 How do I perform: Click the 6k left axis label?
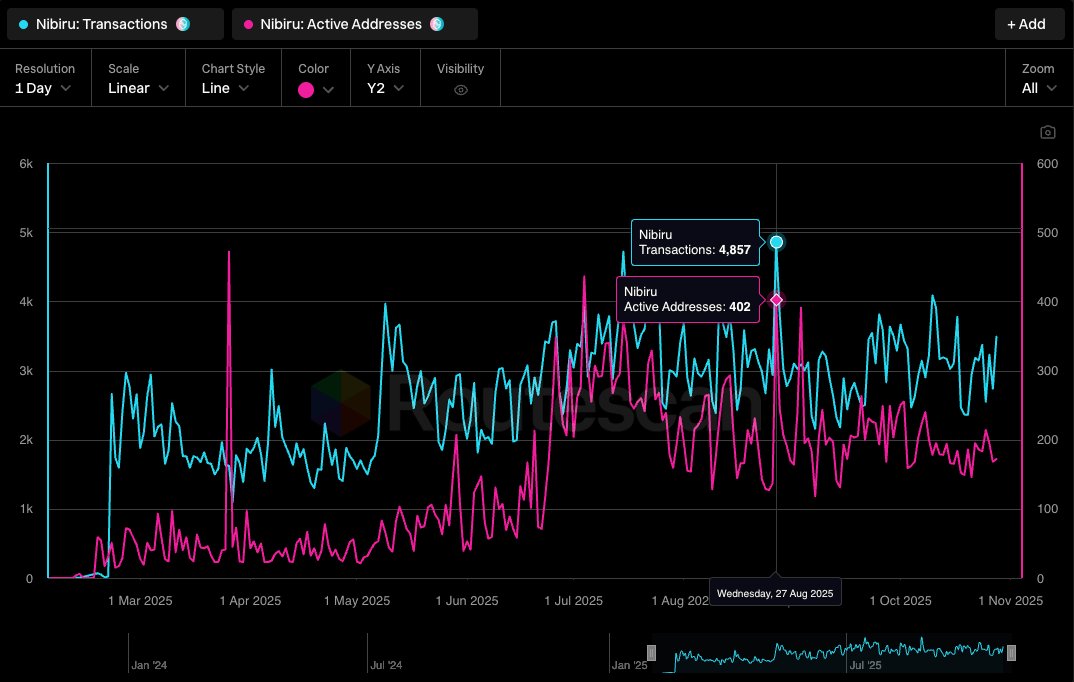[x=26, y=164]
